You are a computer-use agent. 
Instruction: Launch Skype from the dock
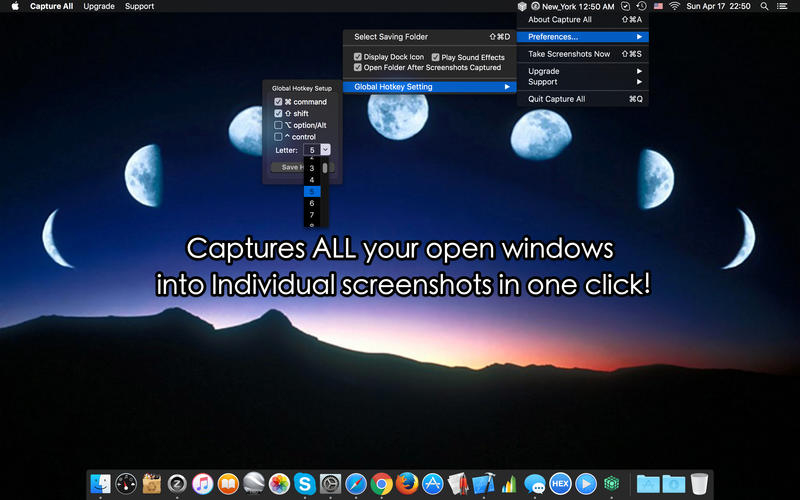pyautogui.click(x=305, y=484)
